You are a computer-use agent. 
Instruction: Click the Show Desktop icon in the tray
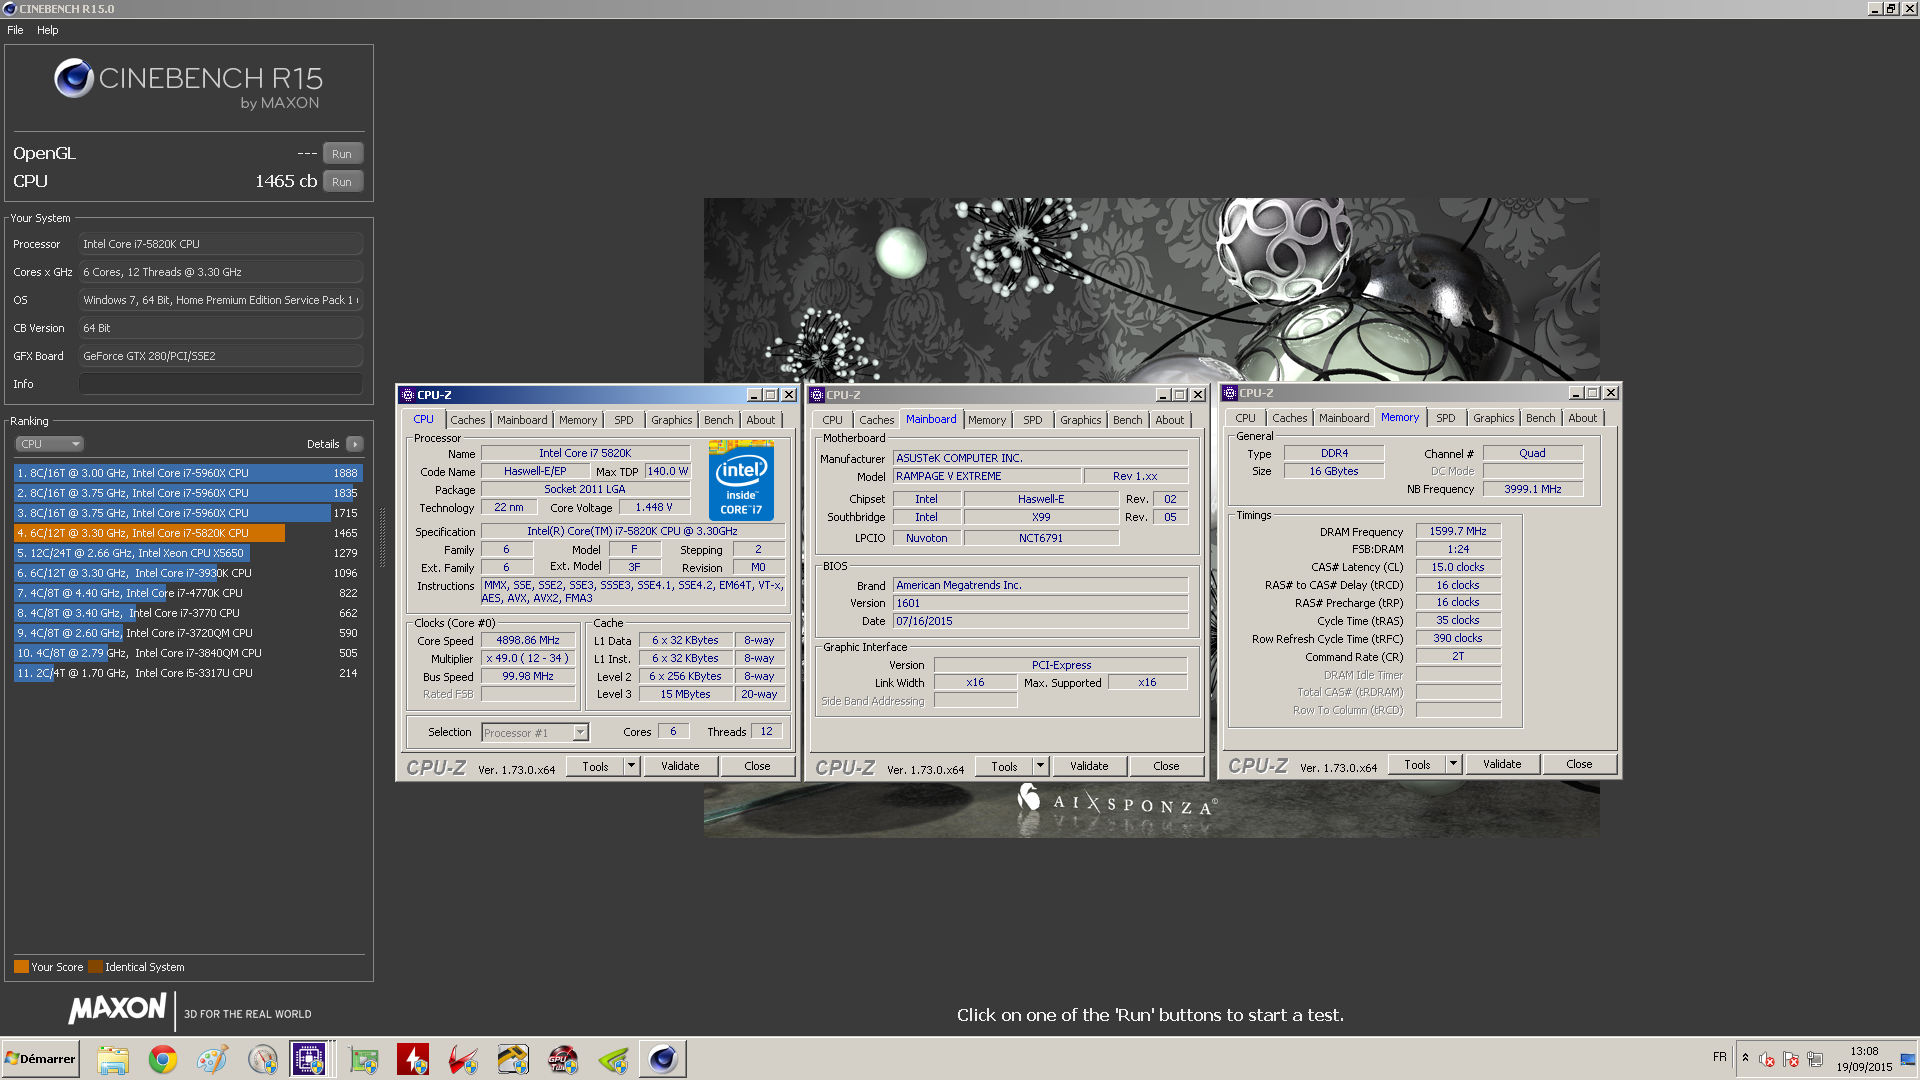[x=1908, y=1059]
